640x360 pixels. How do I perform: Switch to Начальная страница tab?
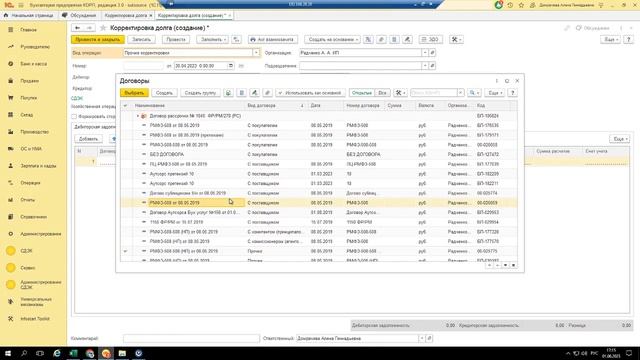click(x=29, y=16)
